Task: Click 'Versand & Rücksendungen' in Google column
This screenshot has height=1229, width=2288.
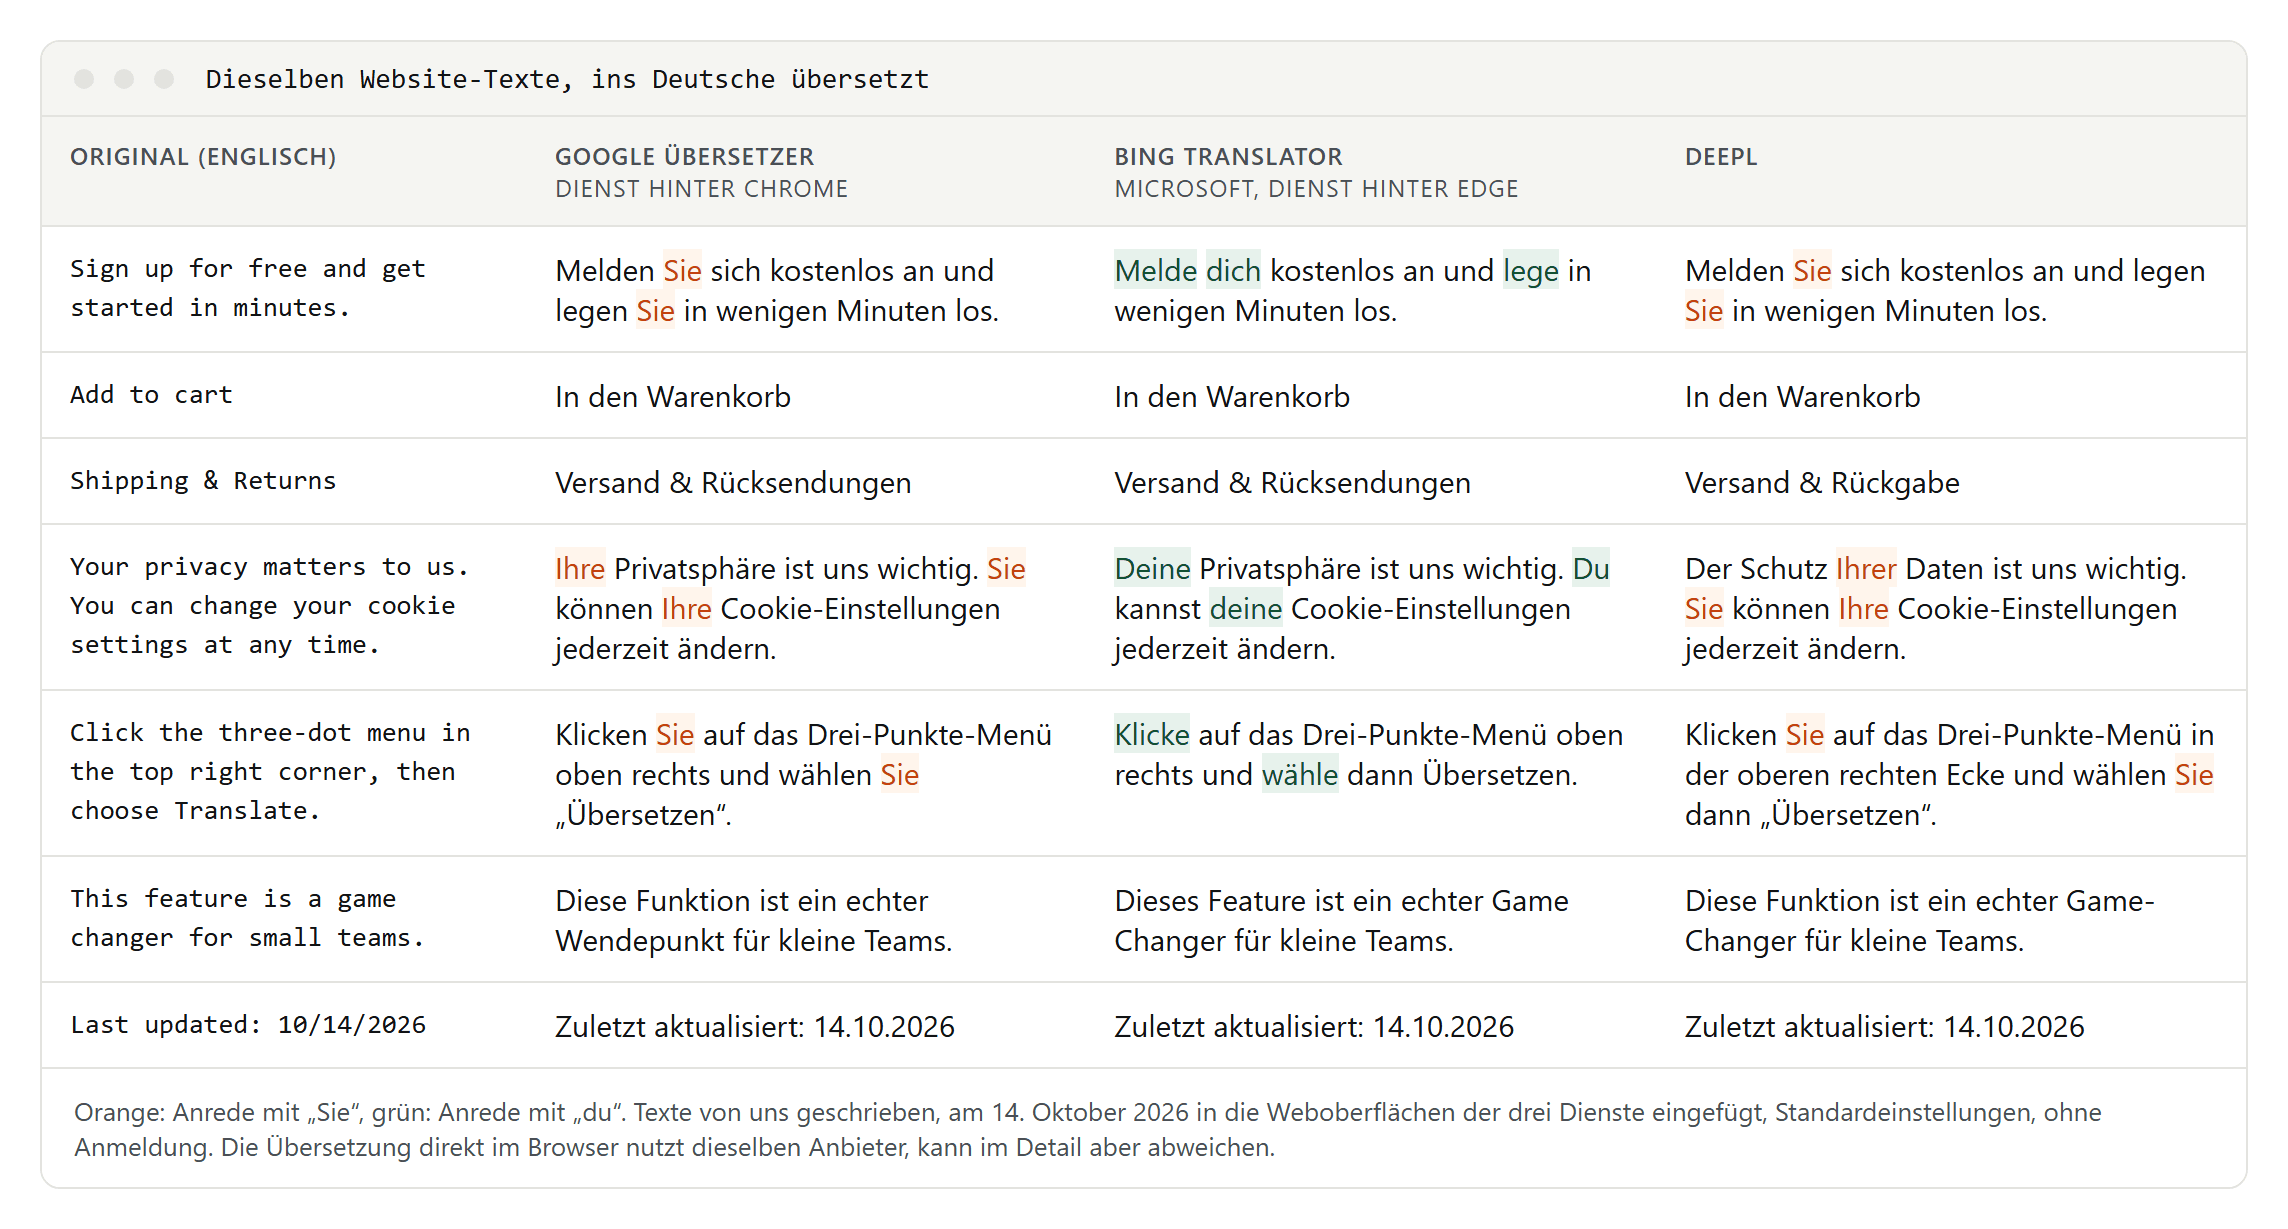Action: [x=733, y=483]
